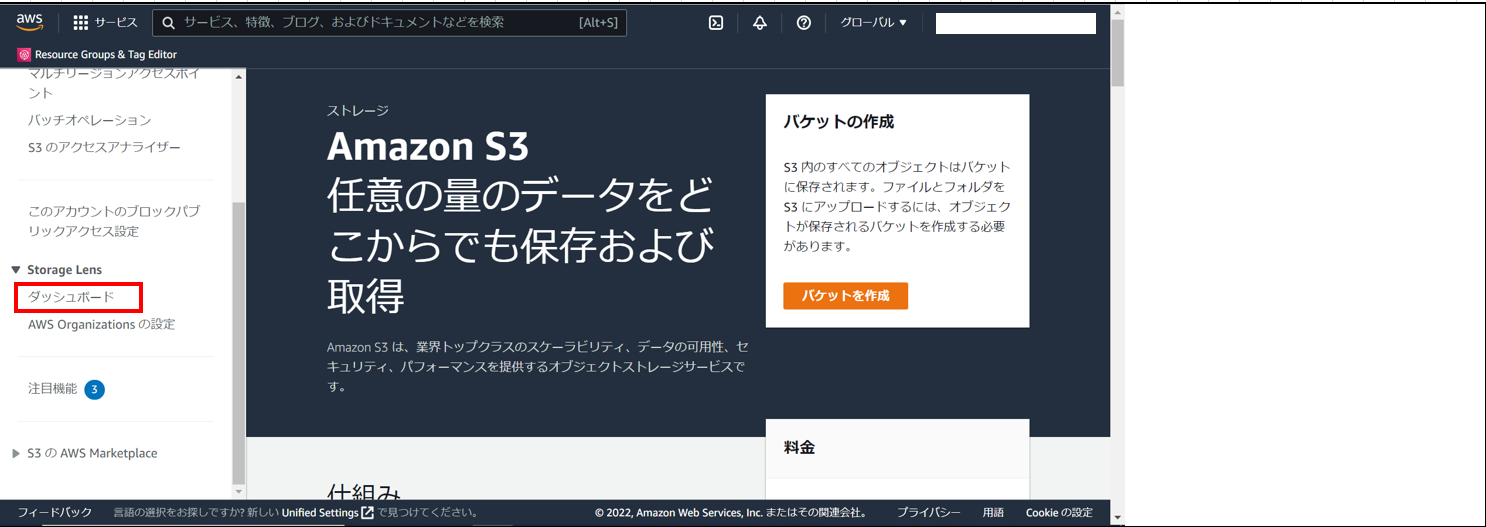Open the account name field in header

click(1016, 23)
